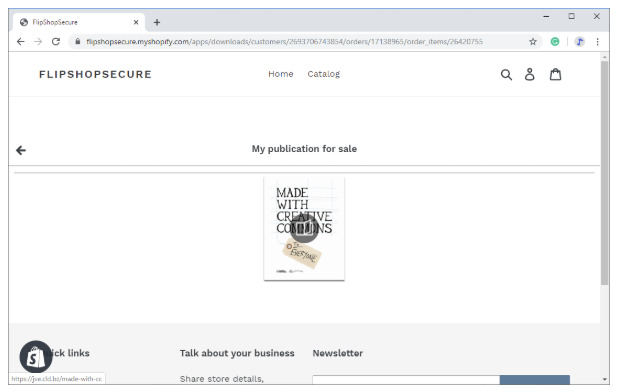This screenshot has height=392, width=617.
Task: Click the scrollbar up arrow
Action: [604, 57]
